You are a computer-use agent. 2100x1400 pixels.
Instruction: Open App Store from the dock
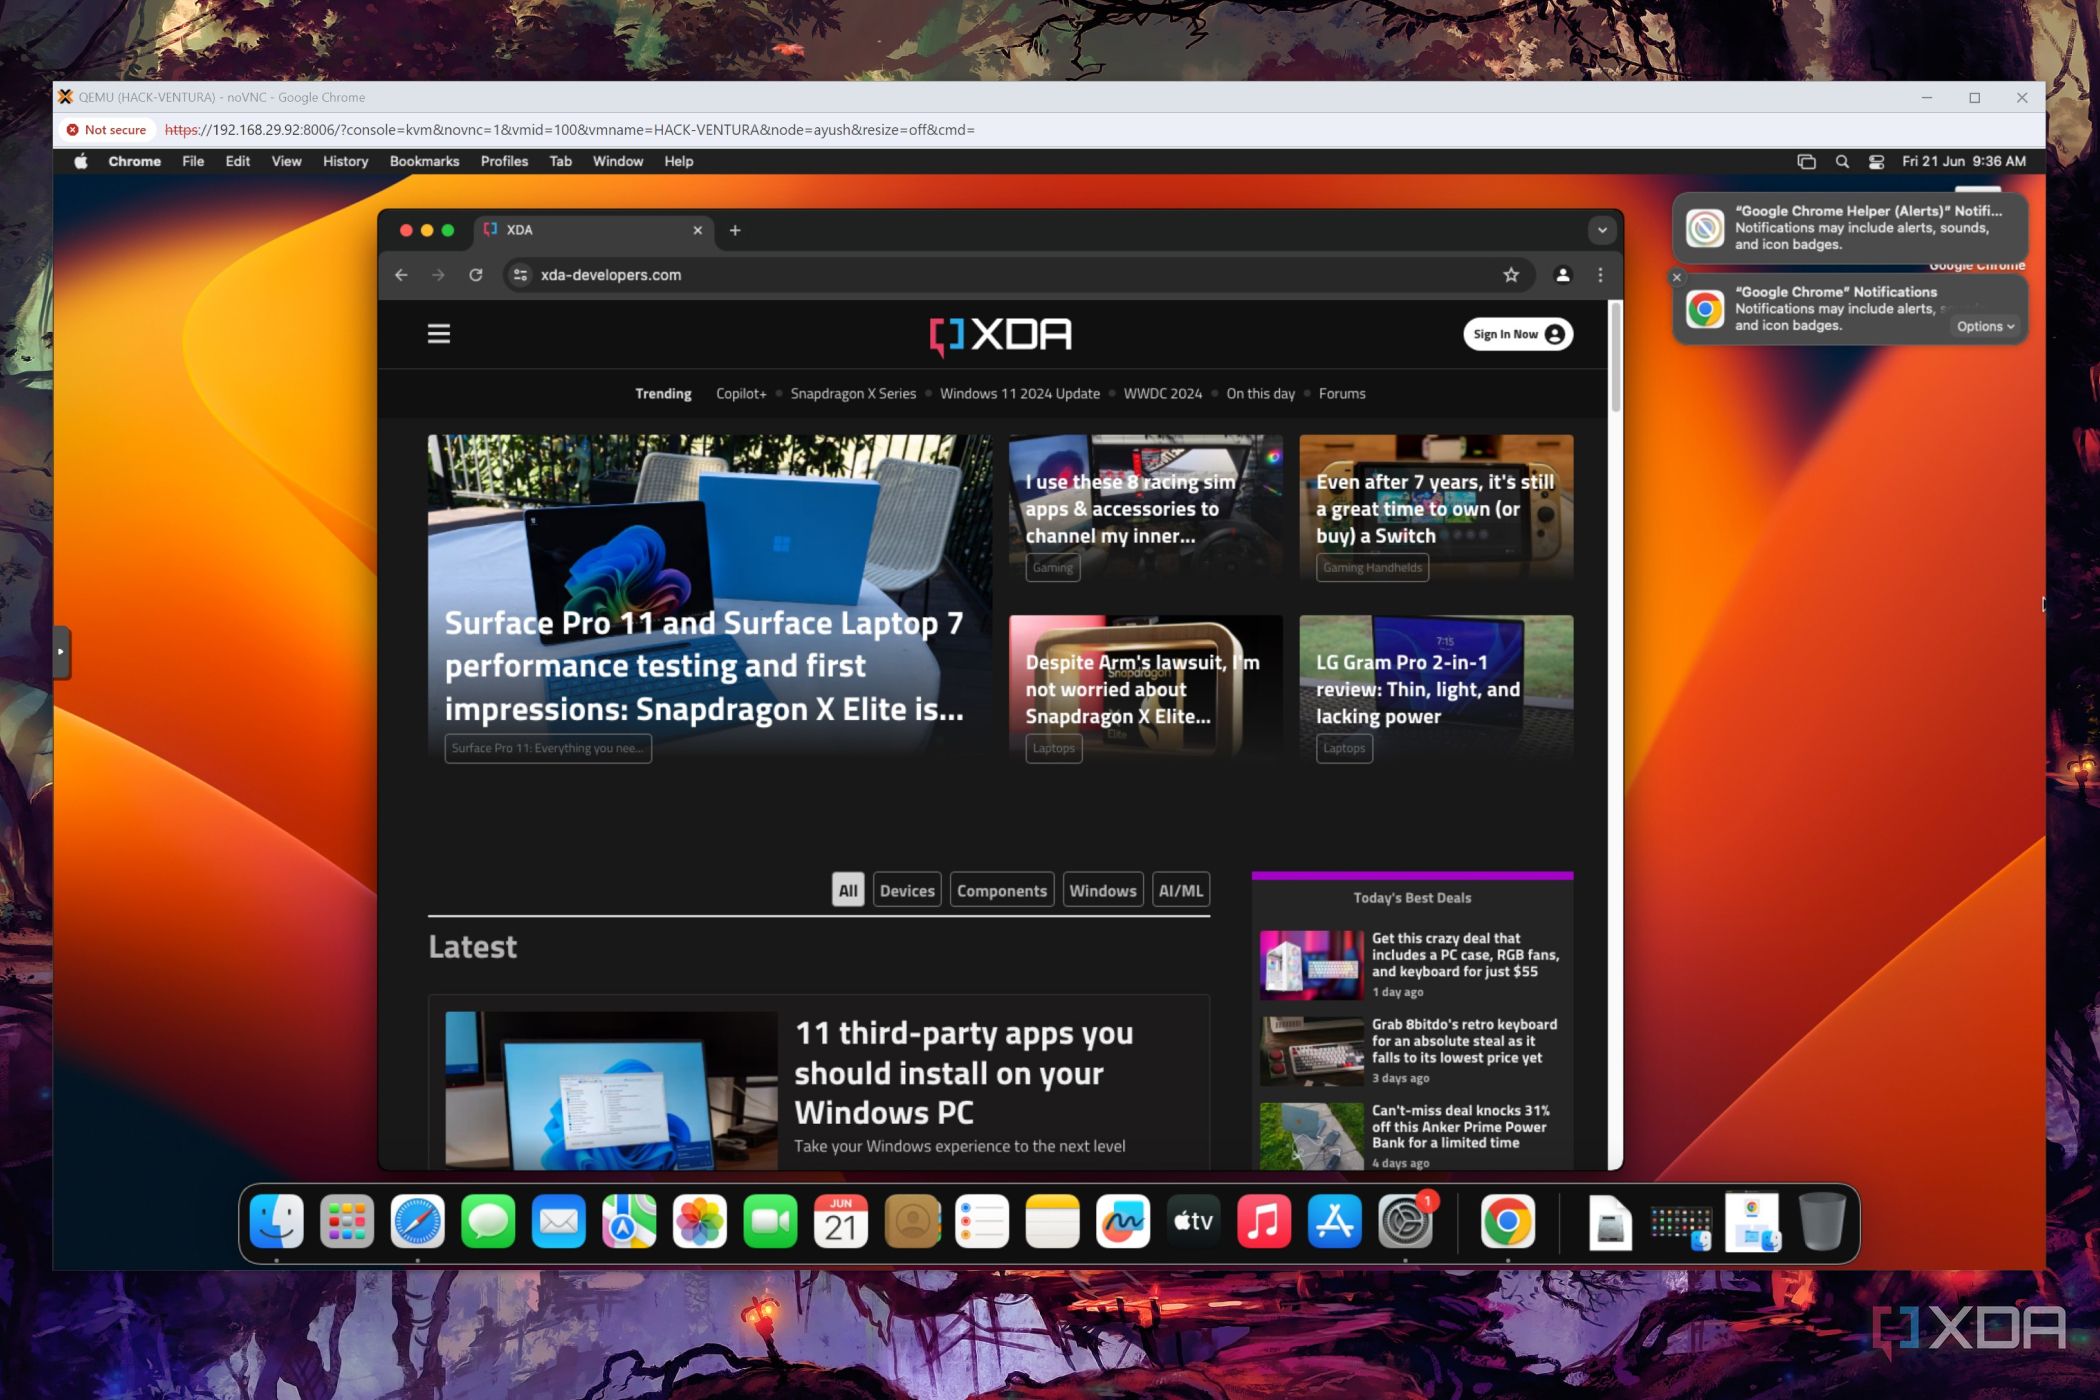pyautogui.click(x=1335, y=1221)
